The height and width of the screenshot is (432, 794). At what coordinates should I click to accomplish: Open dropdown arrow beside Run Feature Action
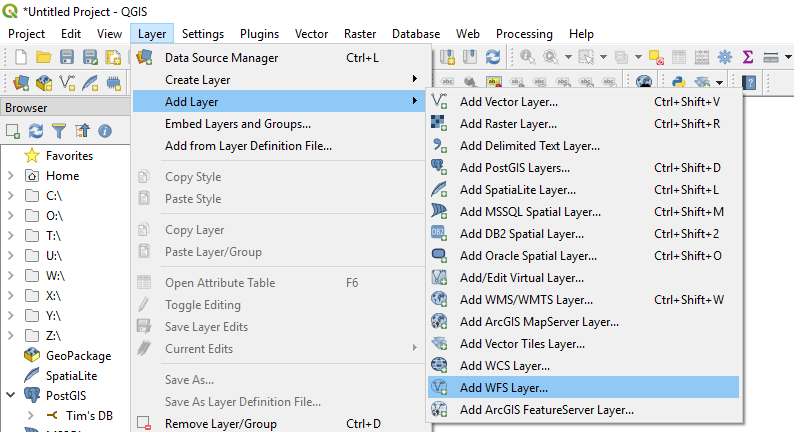click(x=568, y=57)
